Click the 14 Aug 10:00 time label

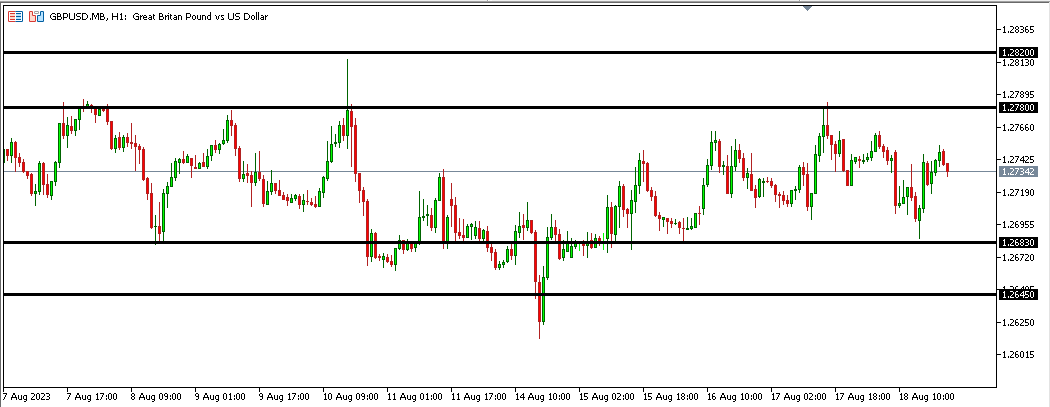click(x=543, y=396)
